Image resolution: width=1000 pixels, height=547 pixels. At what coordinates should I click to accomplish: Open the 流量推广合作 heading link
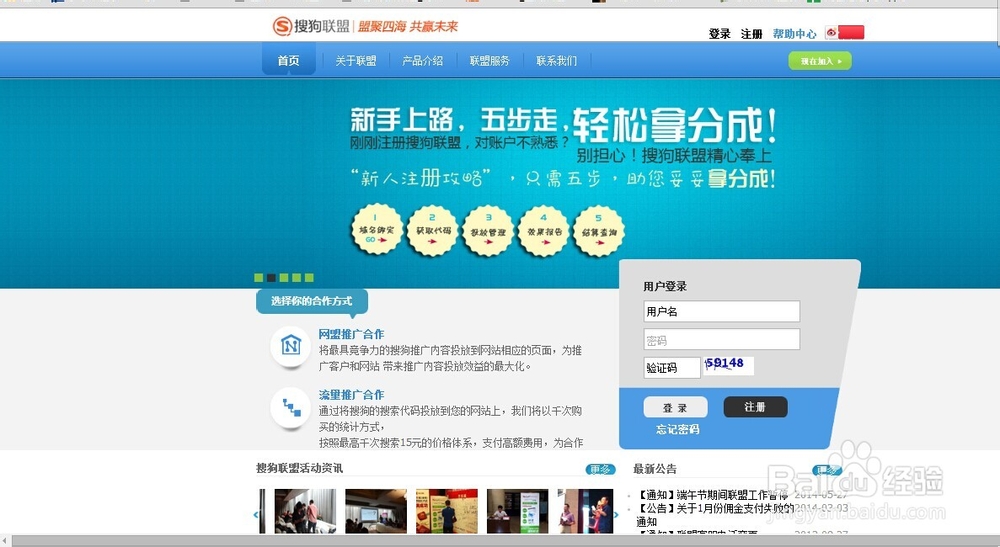pos(351,395)
